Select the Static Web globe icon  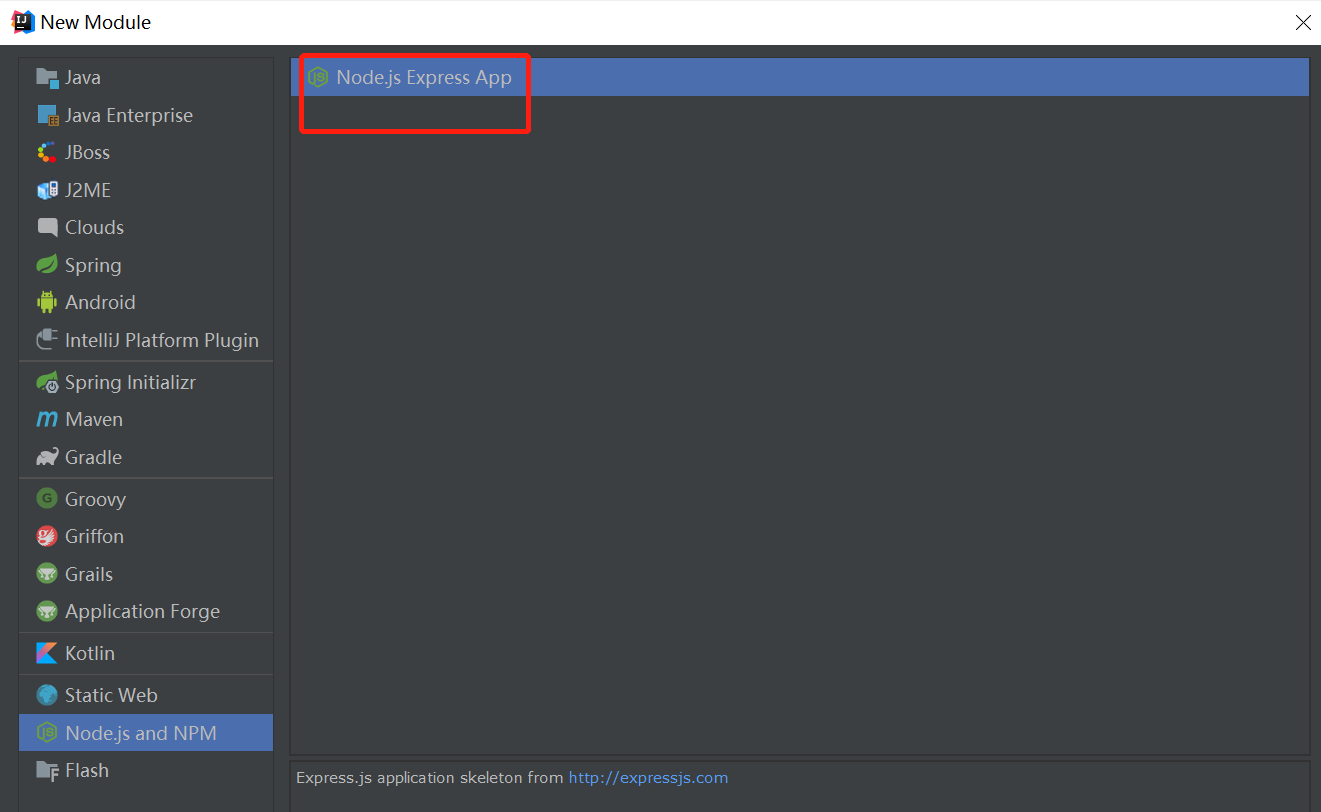point(47,695)
